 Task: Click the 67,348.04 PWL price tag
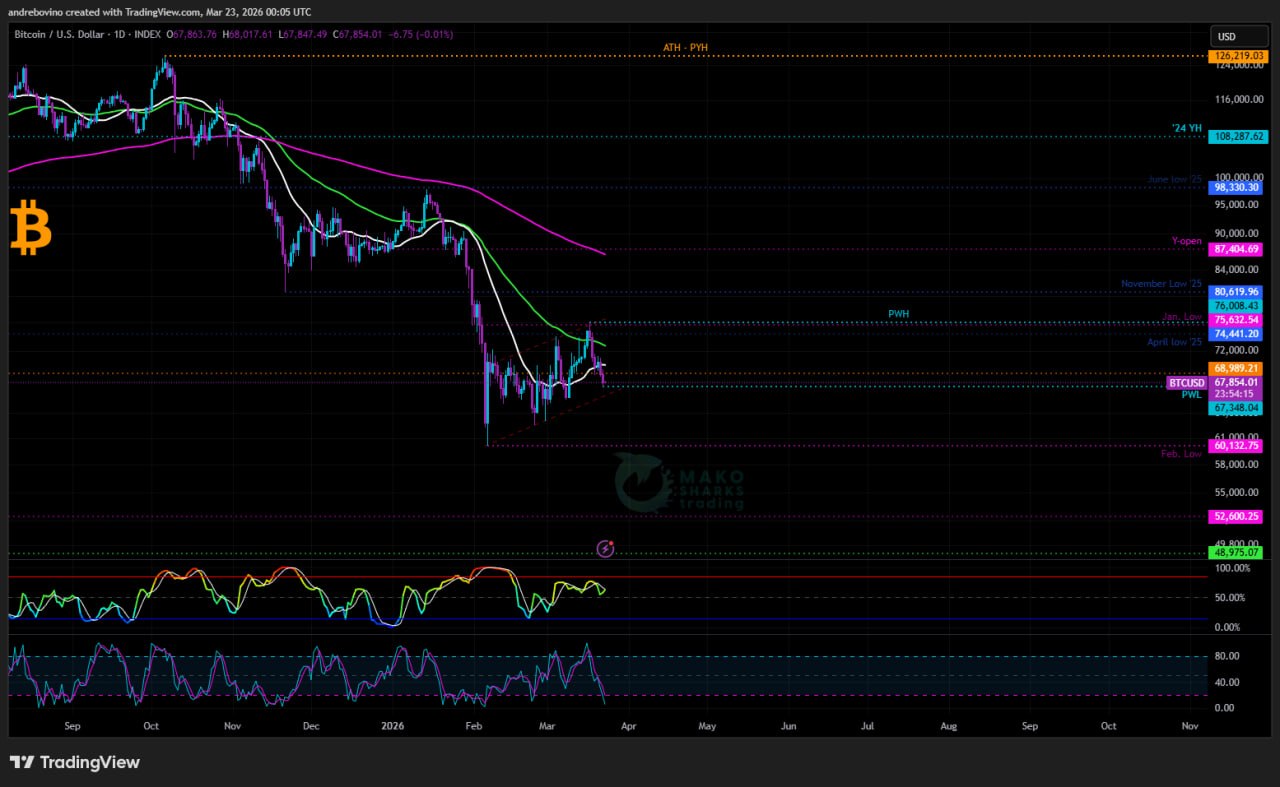[1237, 408]
